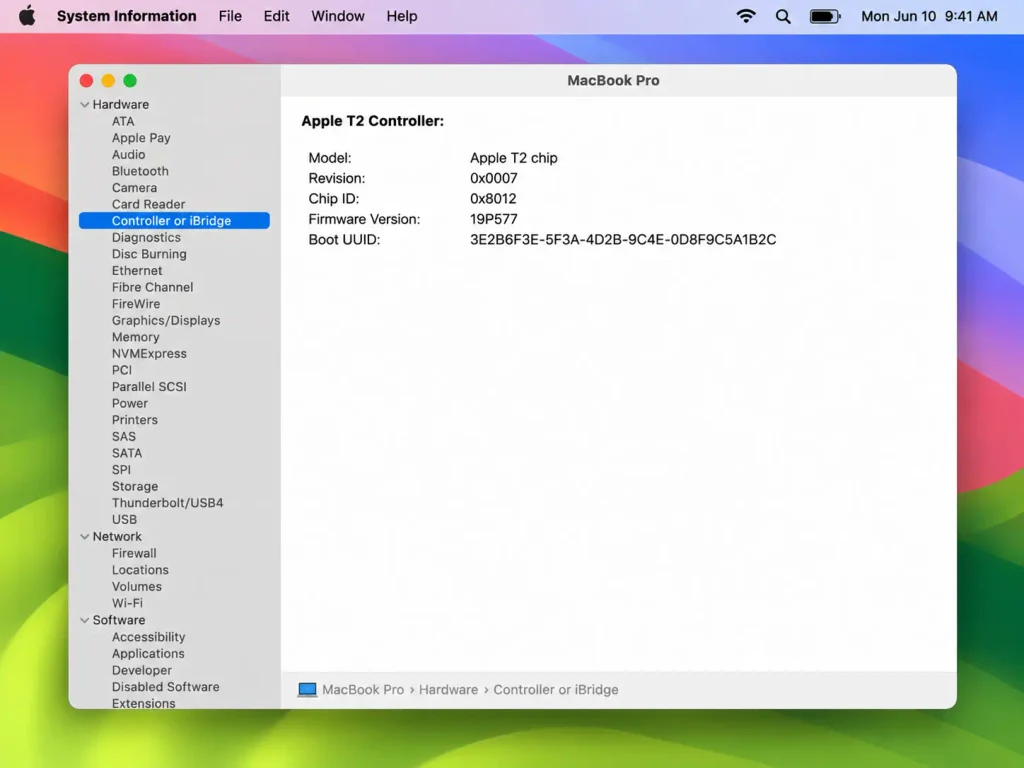This screenshot has height=768, width=1024.
Task: Select USB in the sidebar
Action: click(124, 520)
